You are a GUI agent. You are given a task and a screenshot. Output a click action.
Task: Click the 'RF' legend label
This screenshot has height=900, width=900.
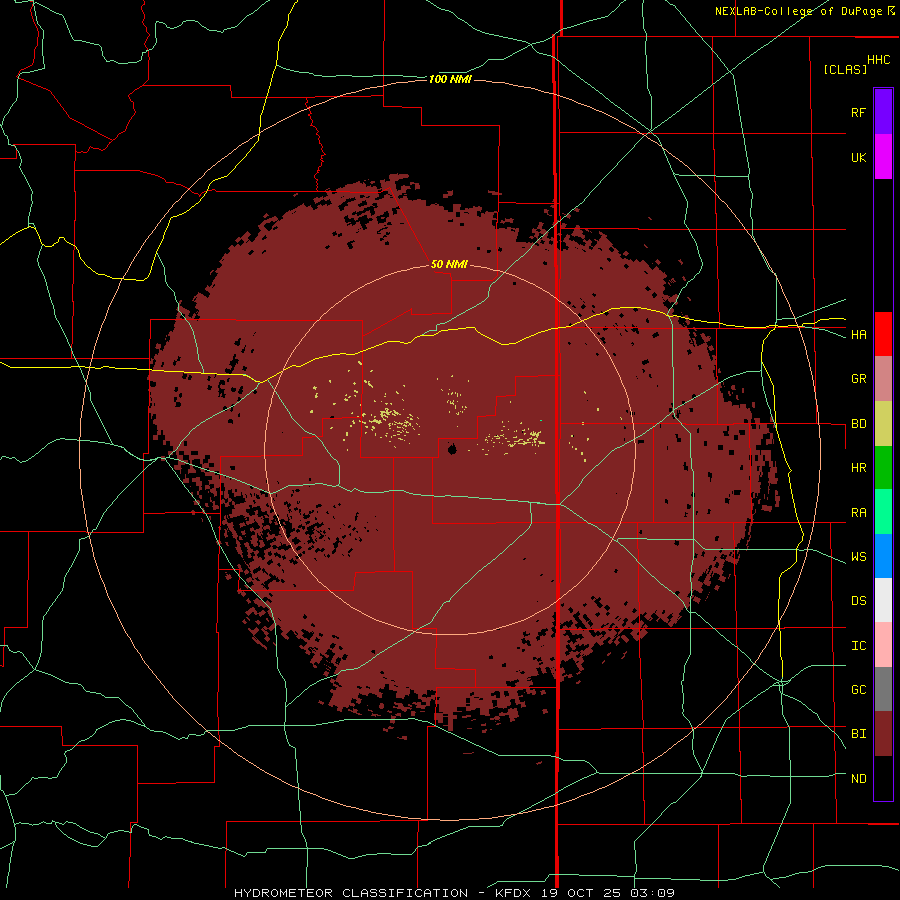pos(859,112)
